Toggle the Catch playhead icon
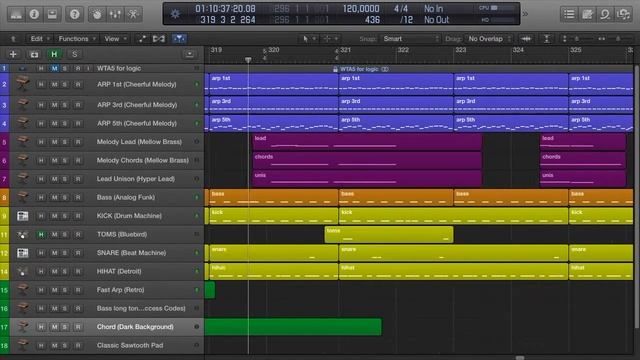This screenshot has width=640, height=360. pyautogui.click(x=179, y=38)
